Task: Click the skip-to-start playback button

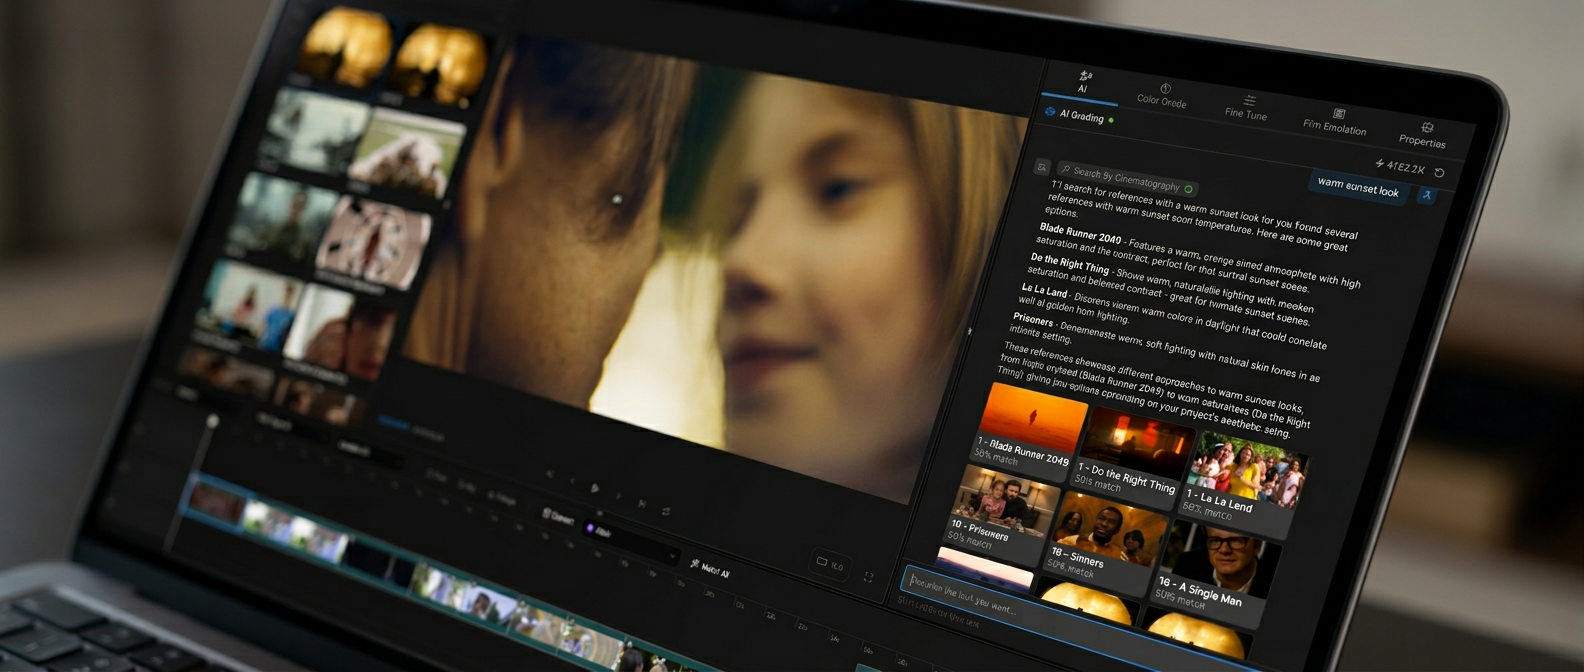Action: (549, 474)
